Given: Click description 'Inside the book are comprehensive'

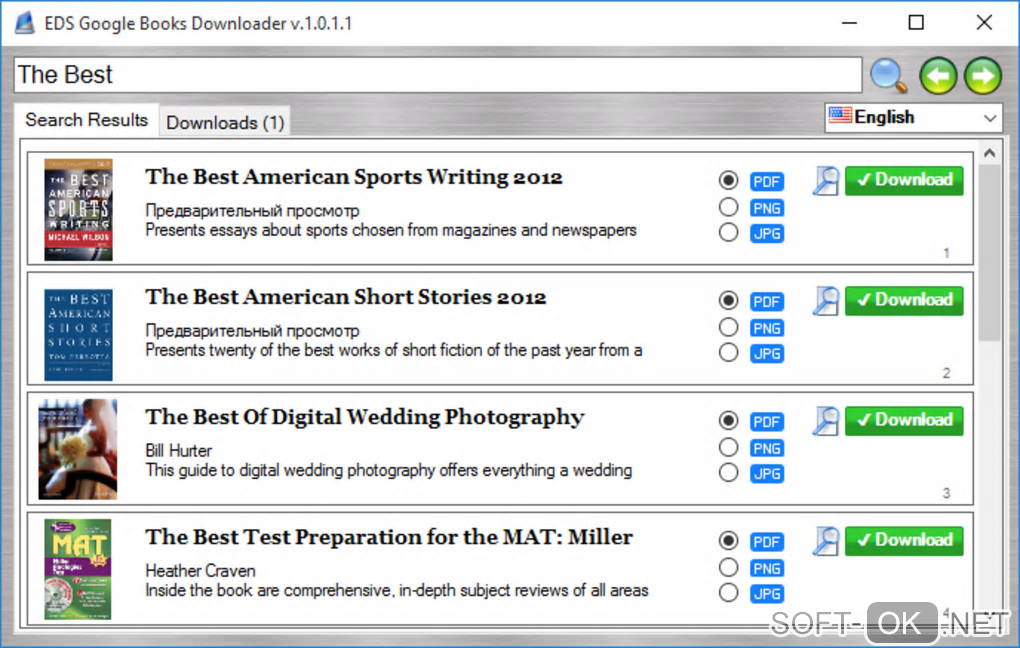Looking at the screenshot, I should coord(397,591).
